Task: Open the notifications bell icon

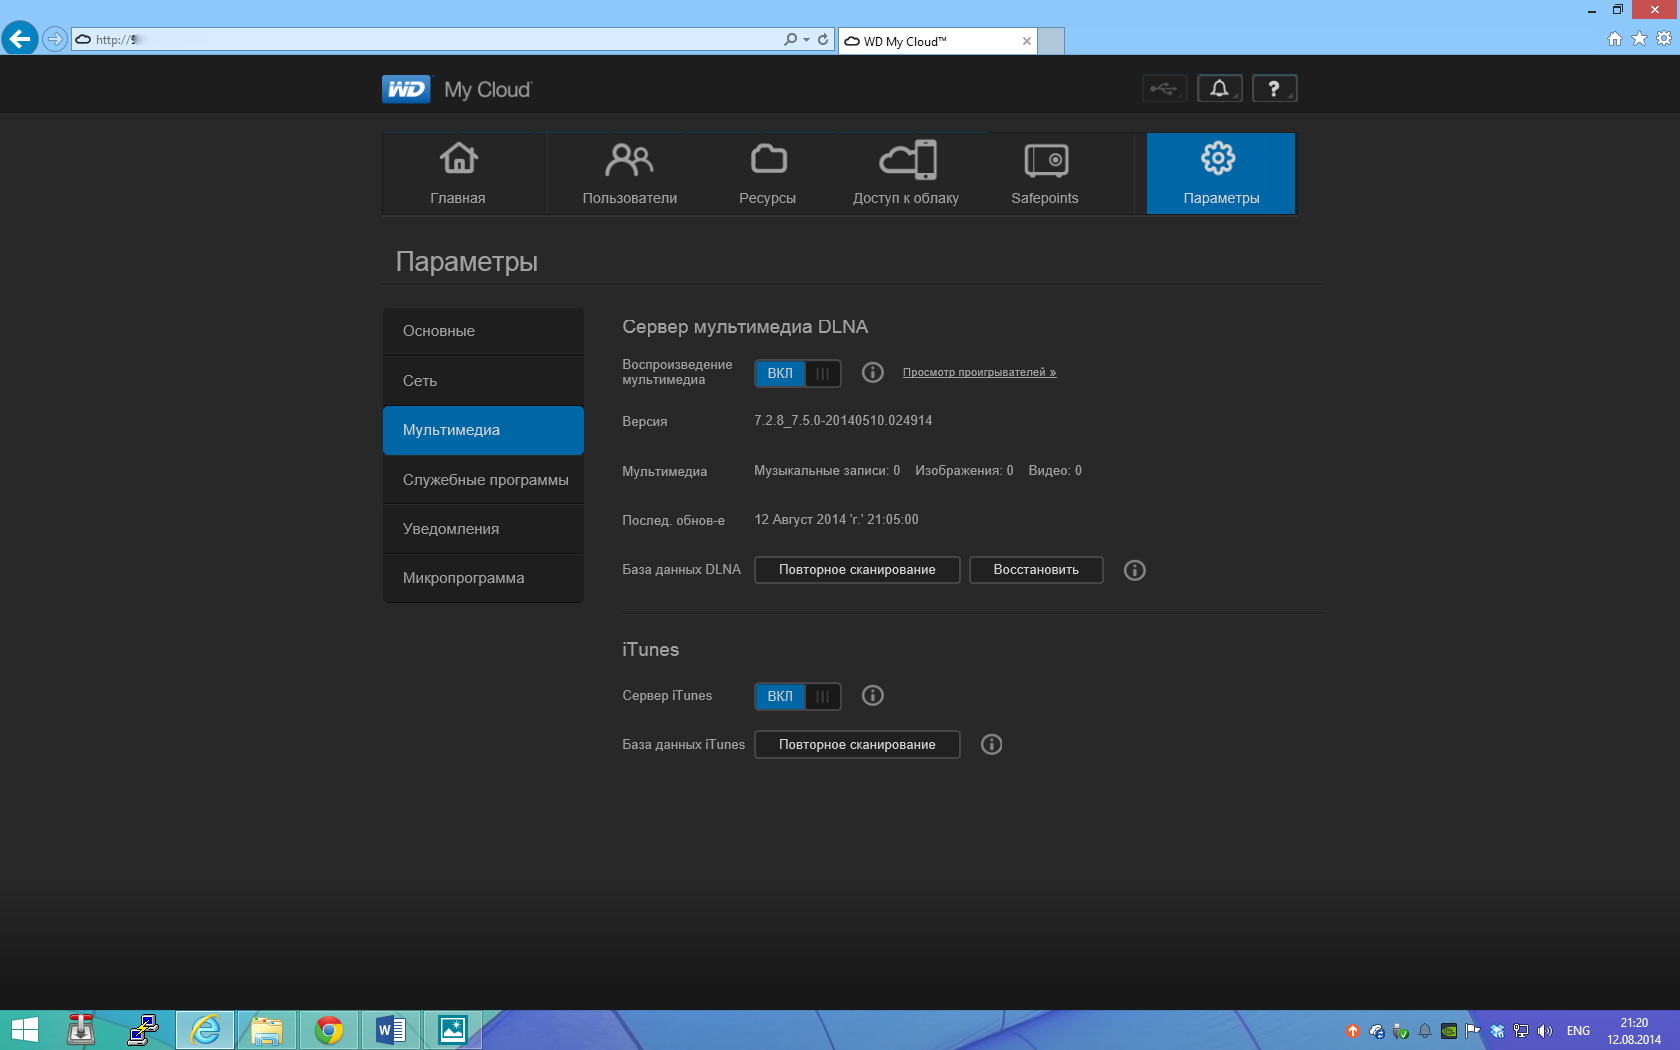Action: [x=1219, y=88]
